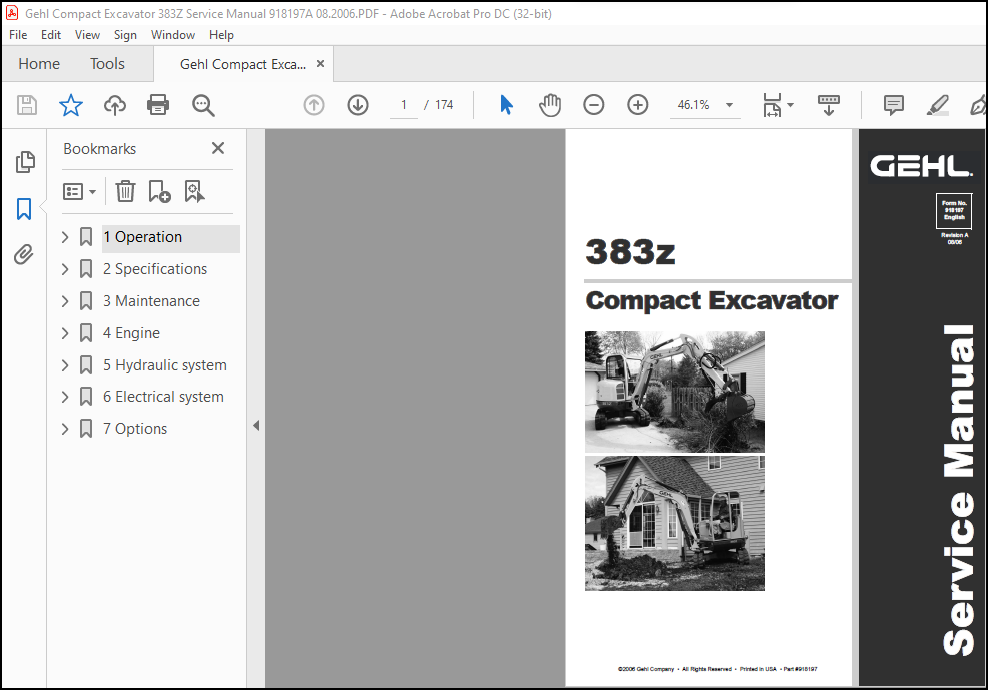Viewport: 988px width, 690px height.
Task: Select the 7 Options bookmark
Action: (135, 429)
